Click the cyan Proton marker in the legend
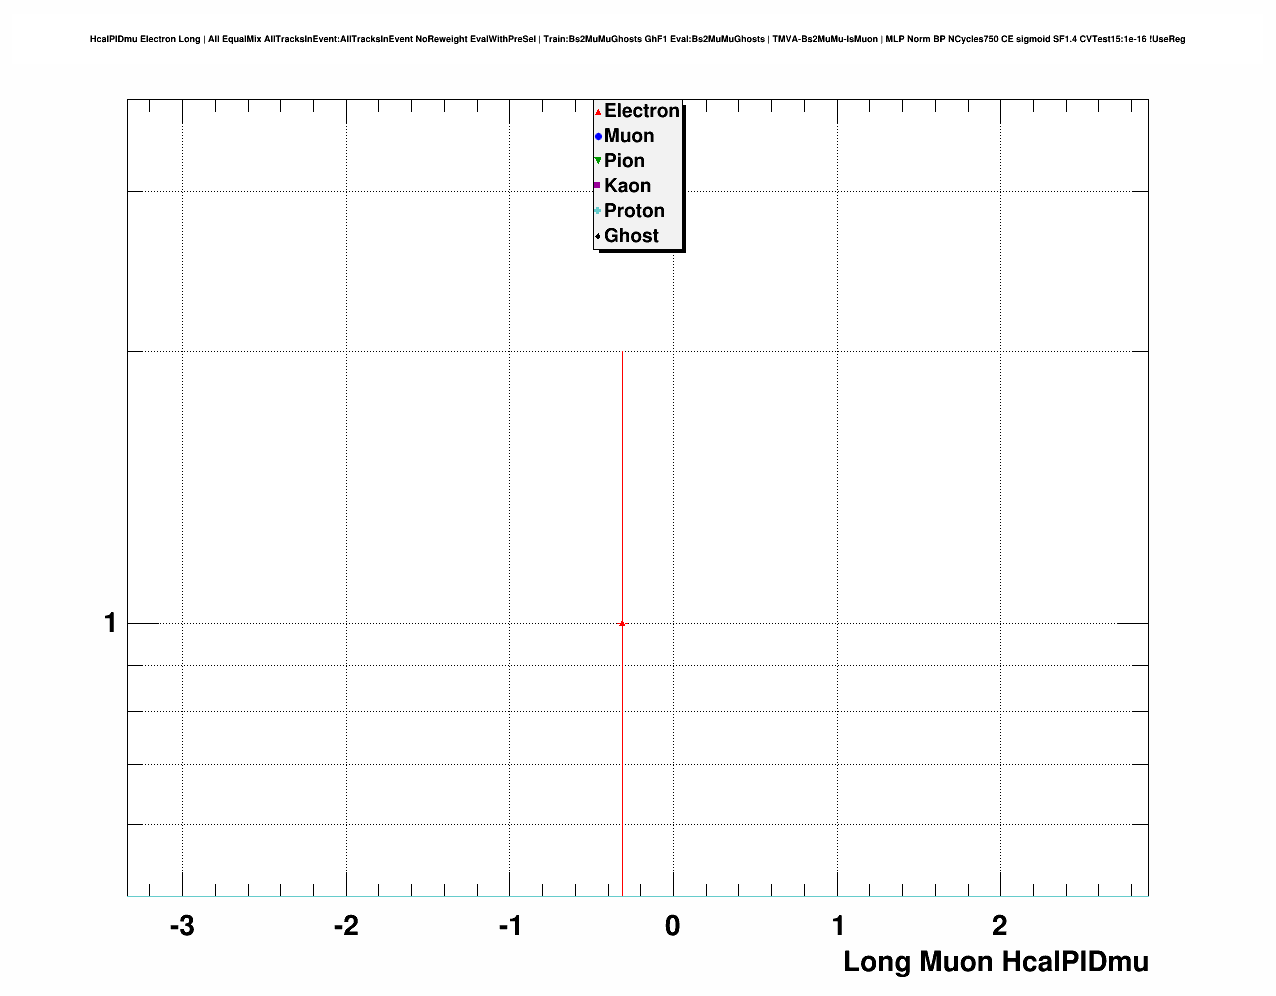This screenshot has width=1276, height=996. [x=598, y=211]
